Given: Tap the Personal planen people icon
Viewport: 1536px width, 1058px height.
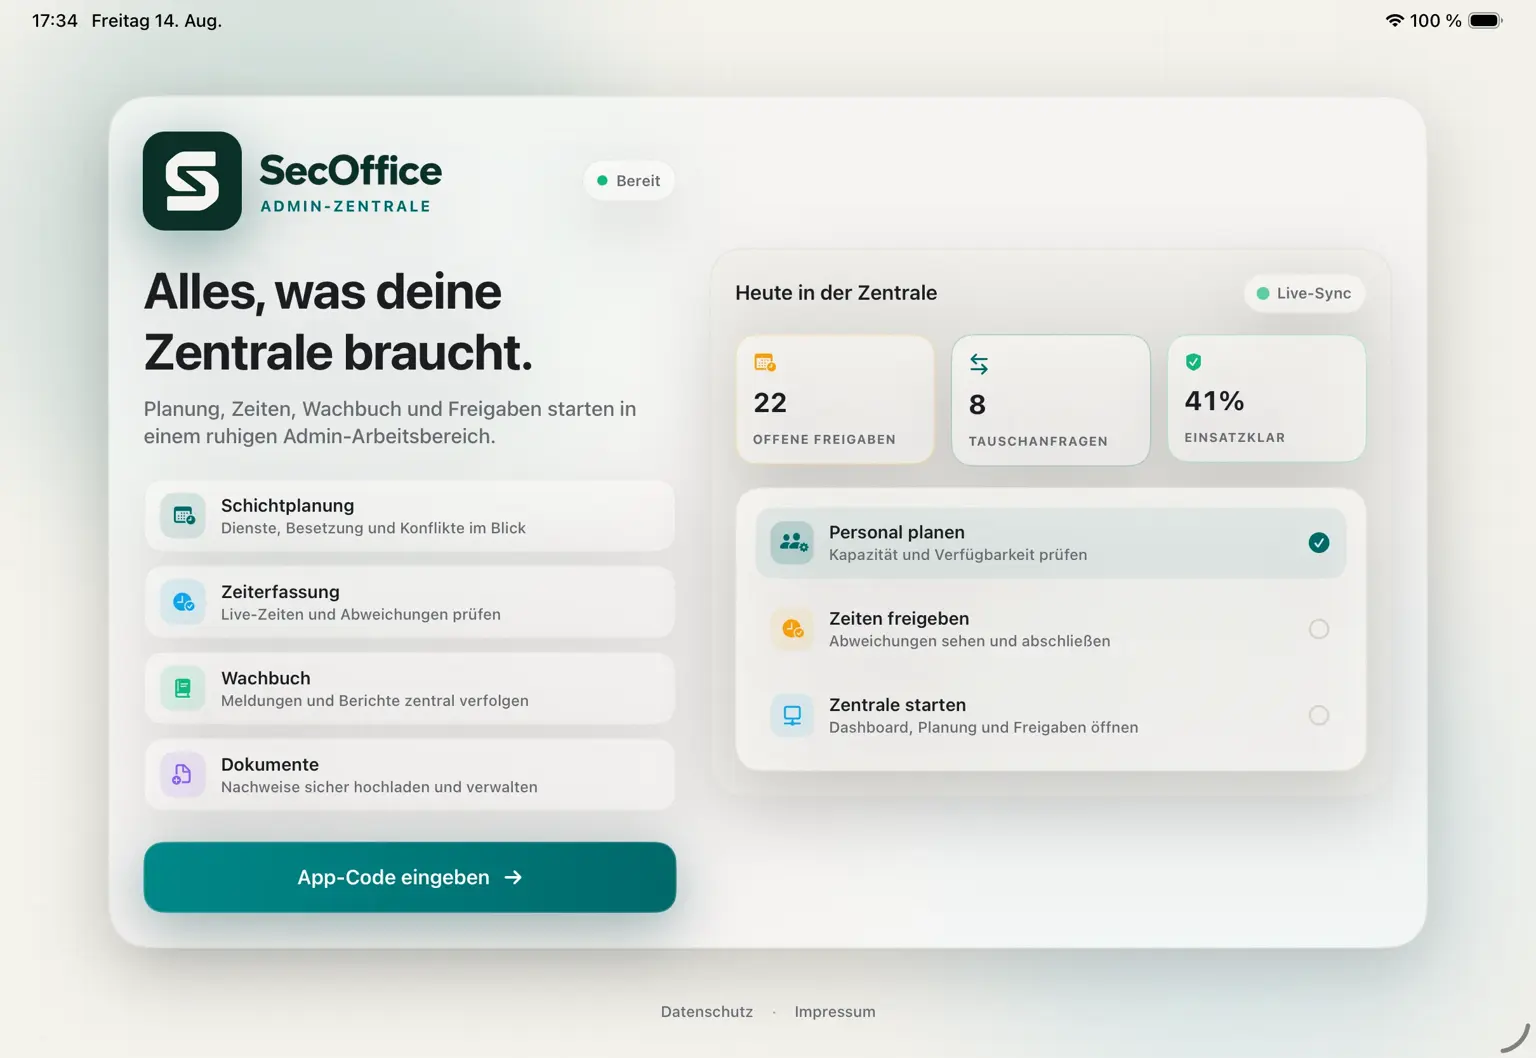Looking at the screenshot, I should click(x=793, y=542).
